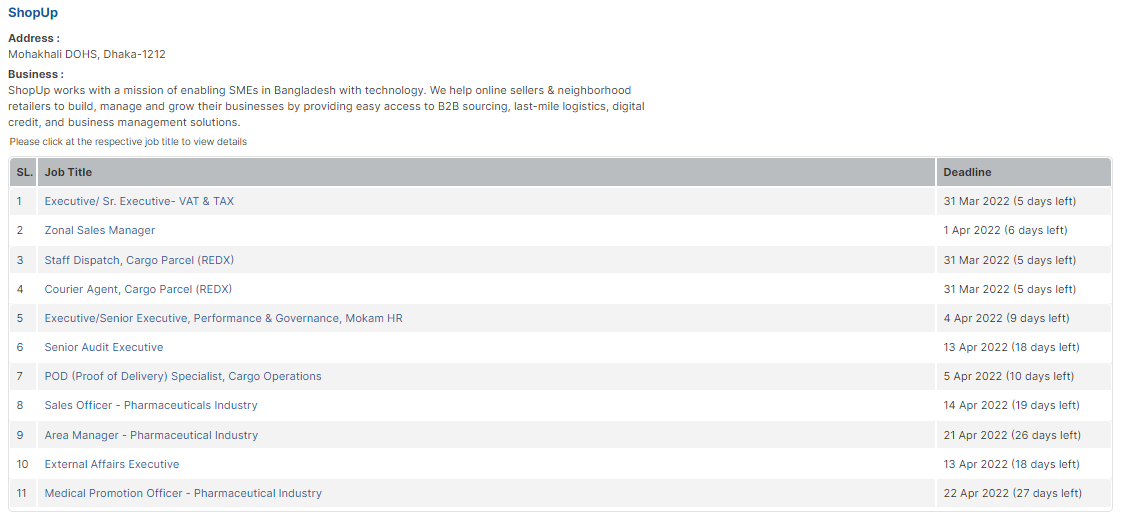This screenshot has width=1121, height=520.
Task: Click the Business label
Action: point(36,74)
